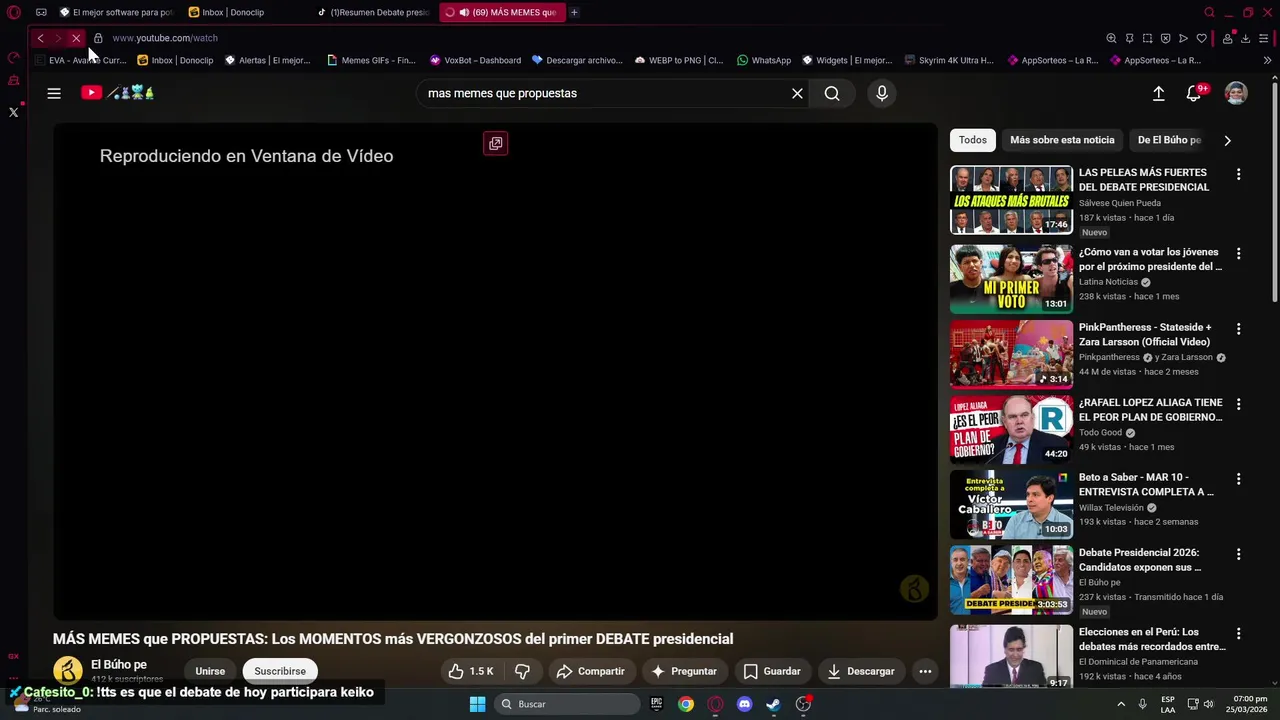
Task: Return video from pop-out window icon
Action: pyautogui.click(x=495, y=143)
